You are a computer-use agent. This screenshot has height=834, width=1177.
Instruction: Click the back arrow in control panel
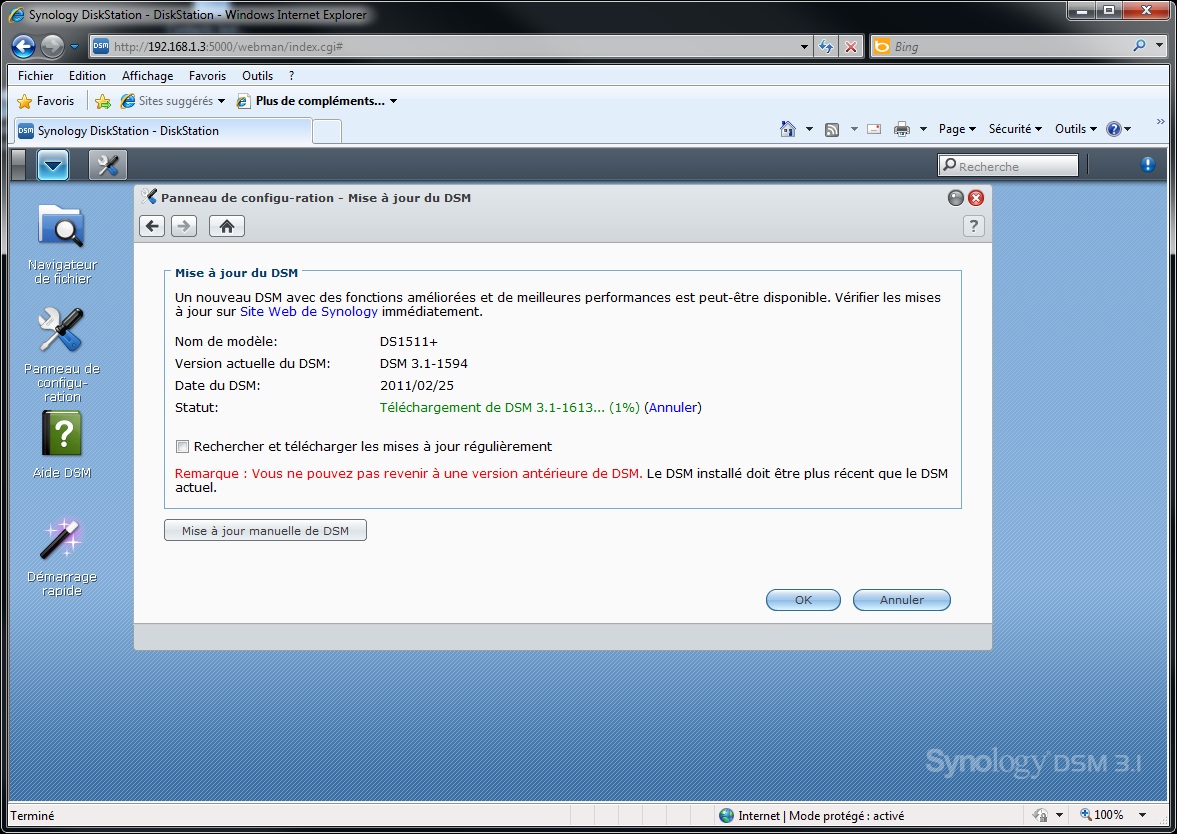pyautogui.click(x=152, y=226)
